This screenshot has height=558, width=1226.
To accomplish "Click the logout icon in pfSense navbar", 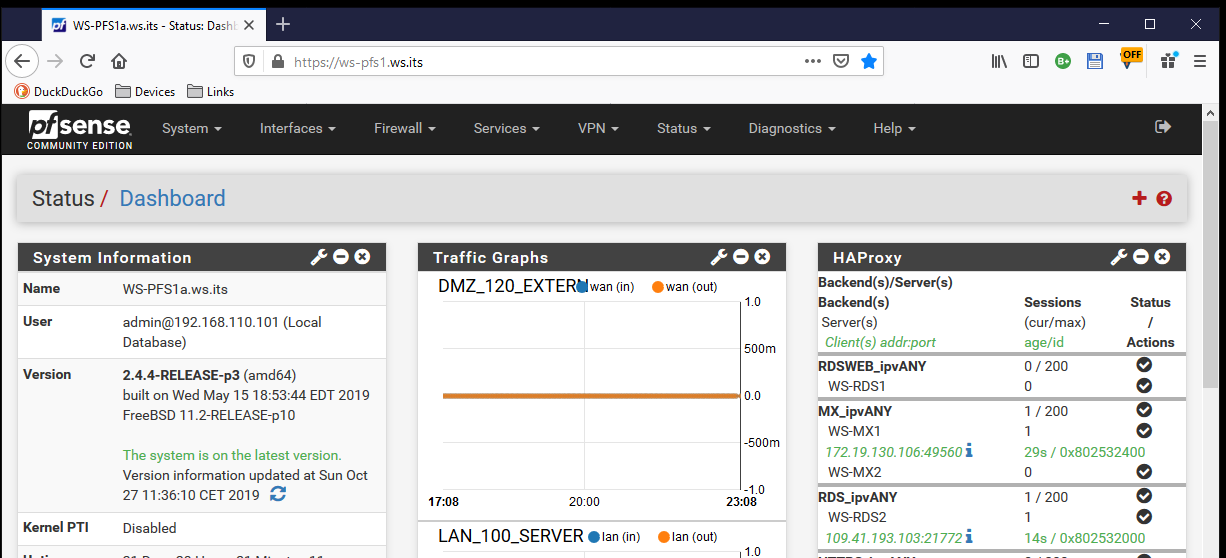I will 1162,127.
